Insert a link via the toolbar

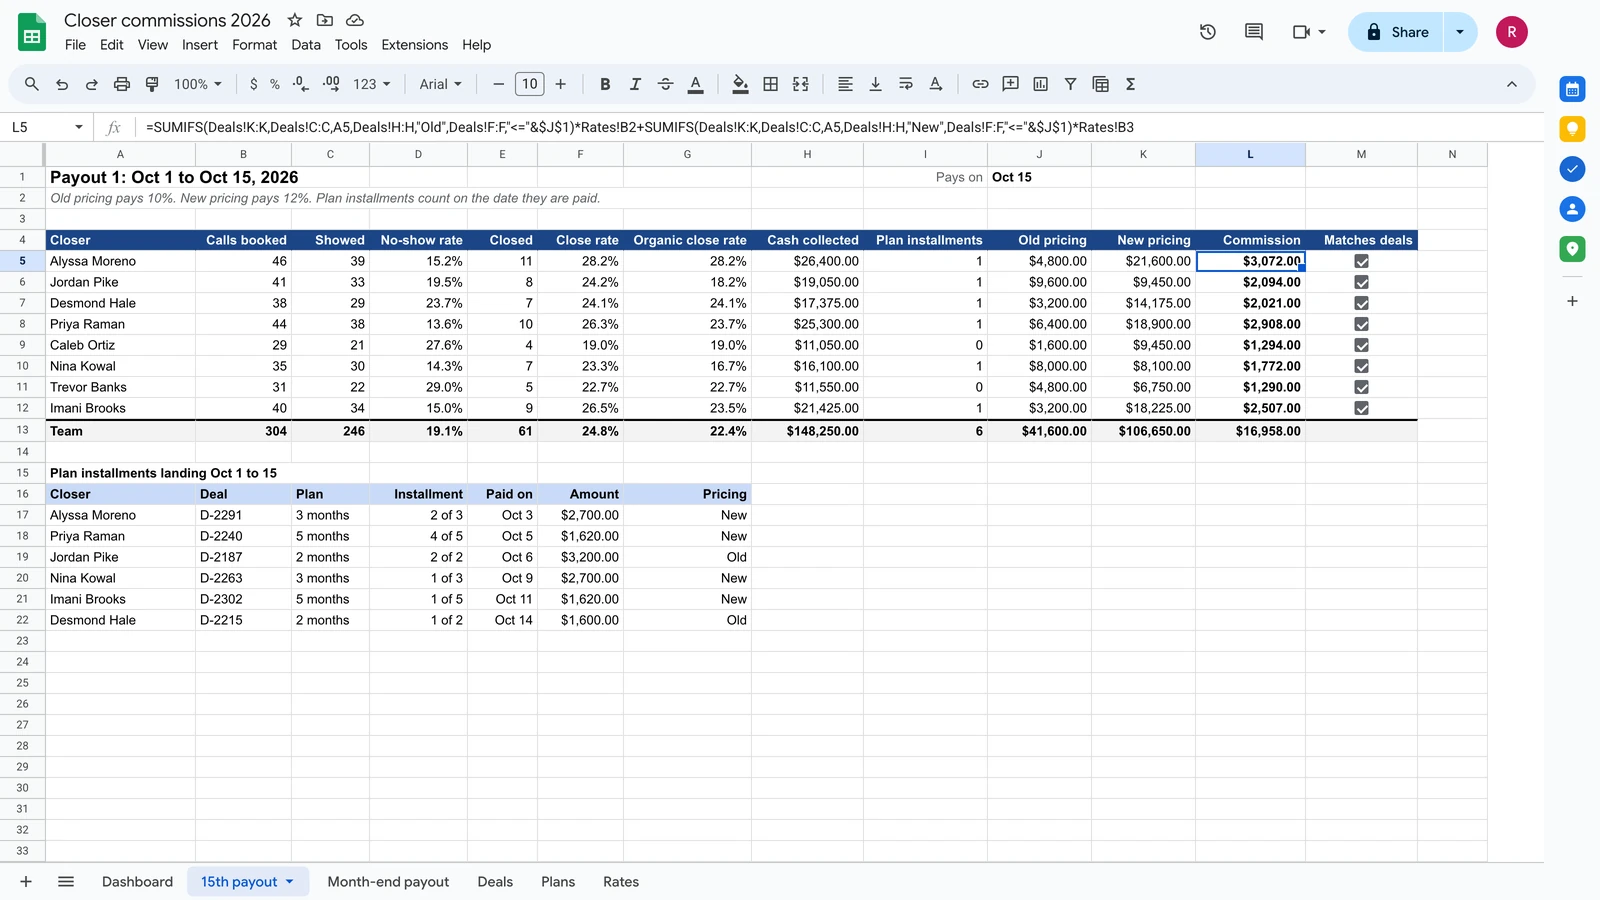tap(980, 85)
